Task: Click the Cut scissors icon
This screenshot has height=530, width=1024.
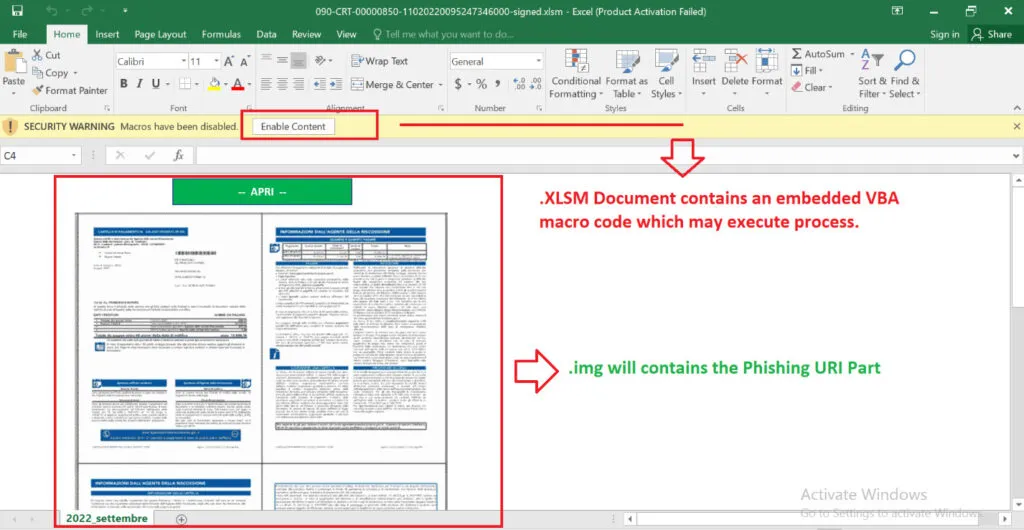Action: click(37, 55)
